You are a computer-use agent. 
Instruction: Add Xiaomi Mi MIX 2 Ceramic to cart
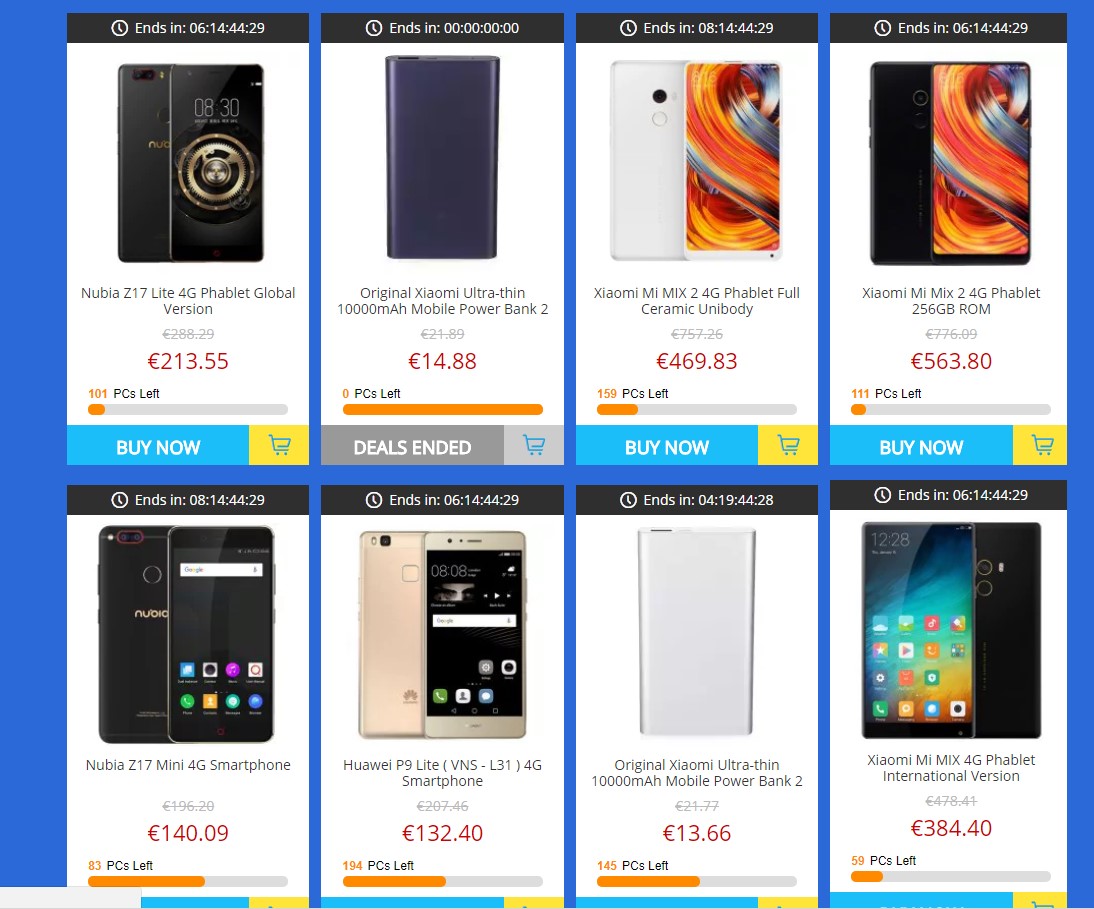tap(788, 445)
